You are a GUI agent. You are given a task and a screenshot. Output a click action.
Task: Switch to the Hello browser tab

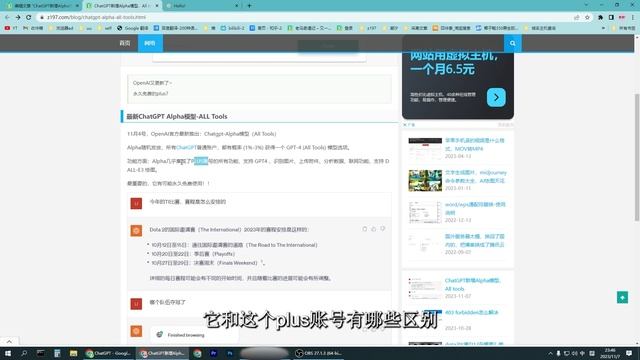click(201, 6)
